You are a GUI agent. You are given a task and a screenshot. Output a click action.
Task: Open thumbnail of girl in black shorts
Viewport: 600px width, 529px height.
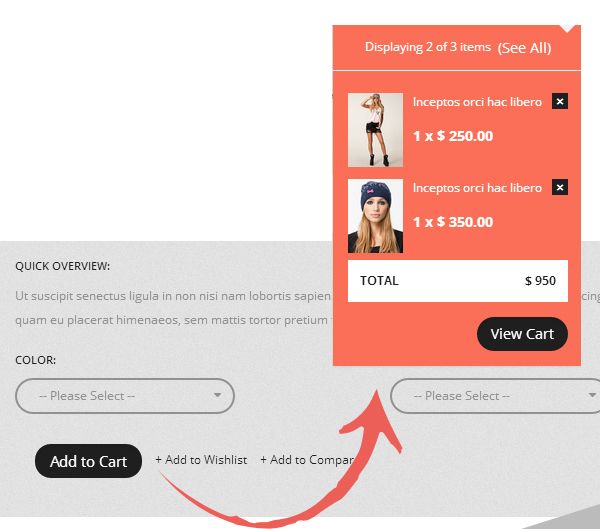(x=375, y=130)
